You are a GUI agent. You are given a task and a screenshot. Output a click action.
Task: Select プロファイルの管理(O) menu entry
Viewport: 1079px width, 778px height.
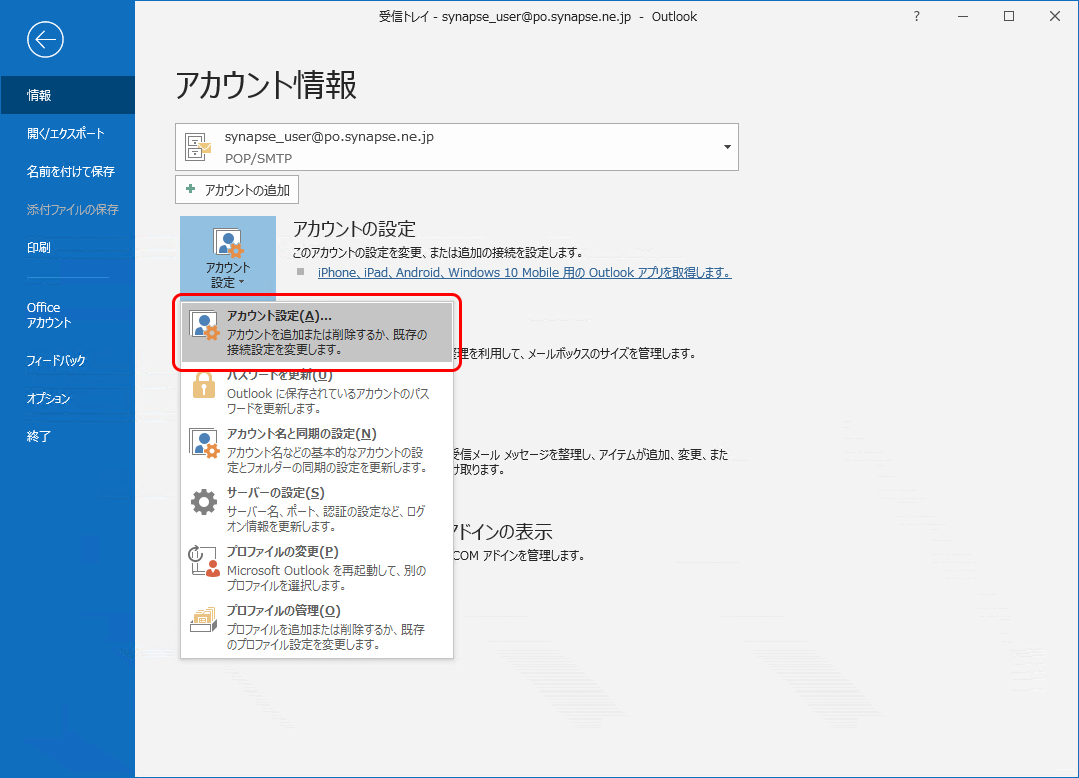[x=317, y=627]
